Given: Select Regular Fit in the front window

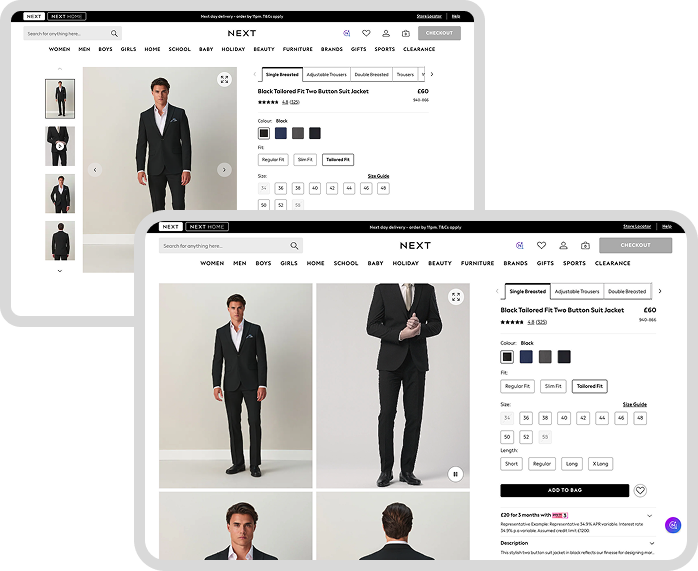Looking at the screenshot, I should 517,386.
